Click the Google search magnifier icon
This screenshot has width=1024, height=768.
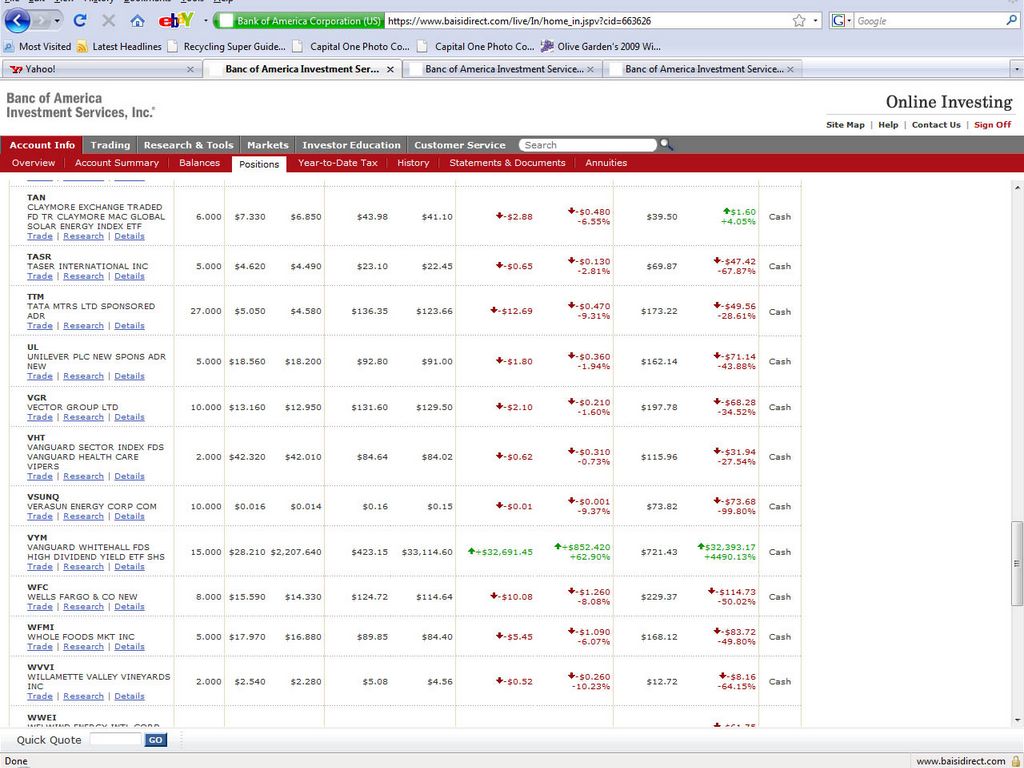coord(1011,20)
